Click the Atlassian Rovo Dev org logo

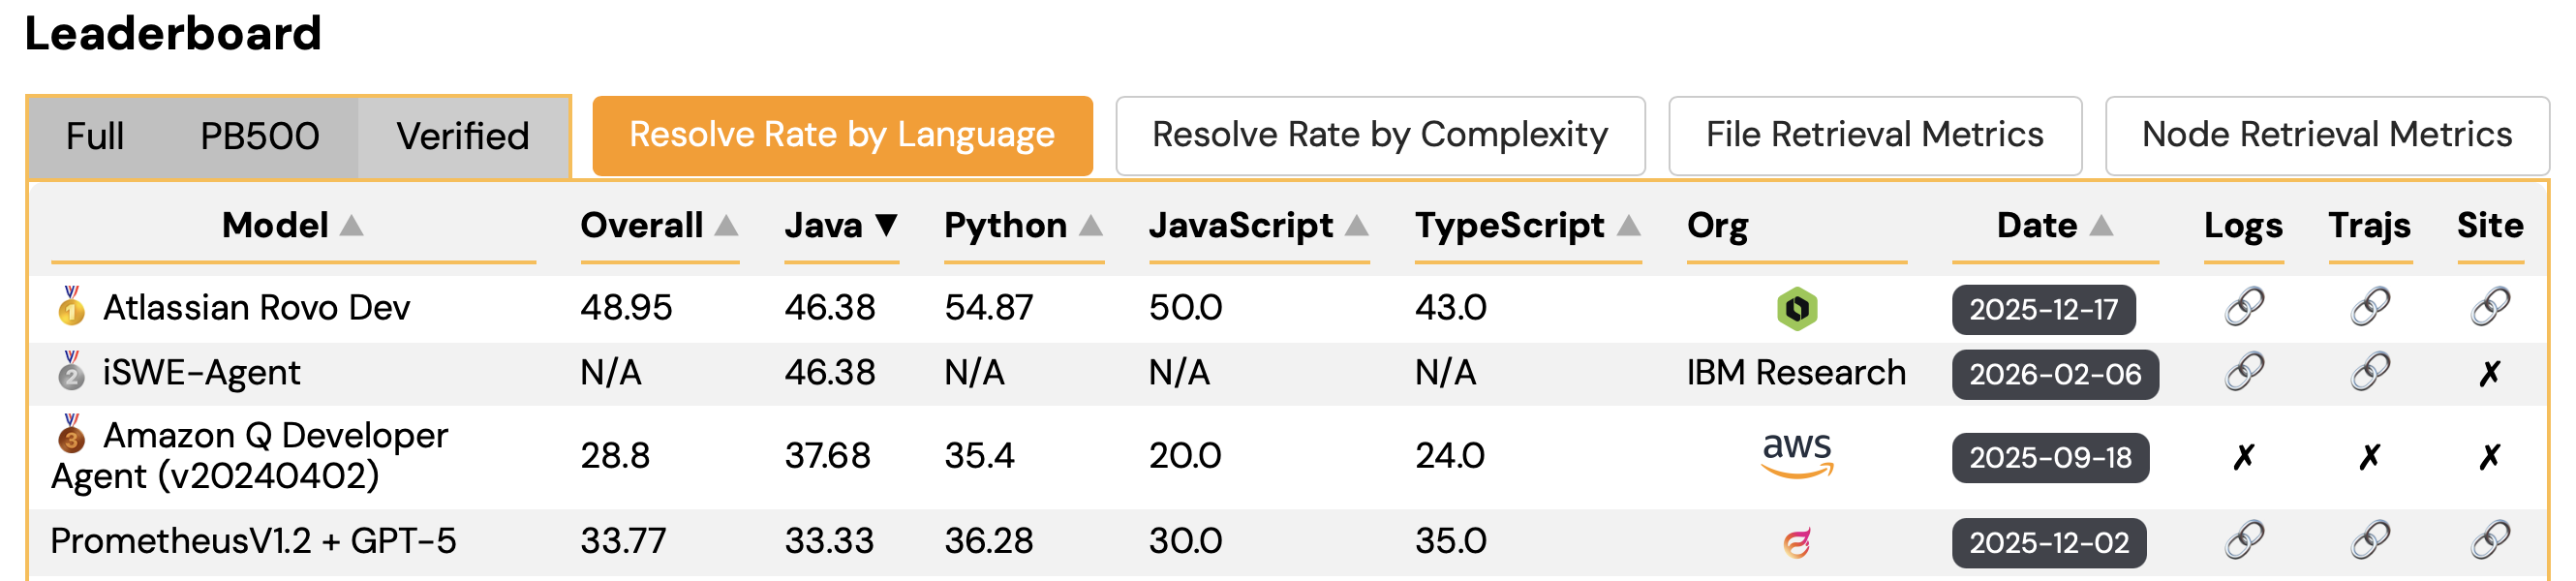click(x=1796, y=308)
